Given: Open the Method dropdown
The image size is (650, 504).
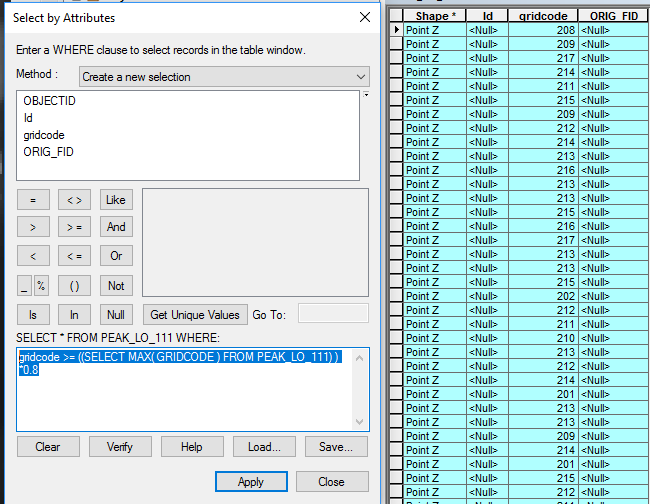Looking at the screenshot, I should (224, 77).
